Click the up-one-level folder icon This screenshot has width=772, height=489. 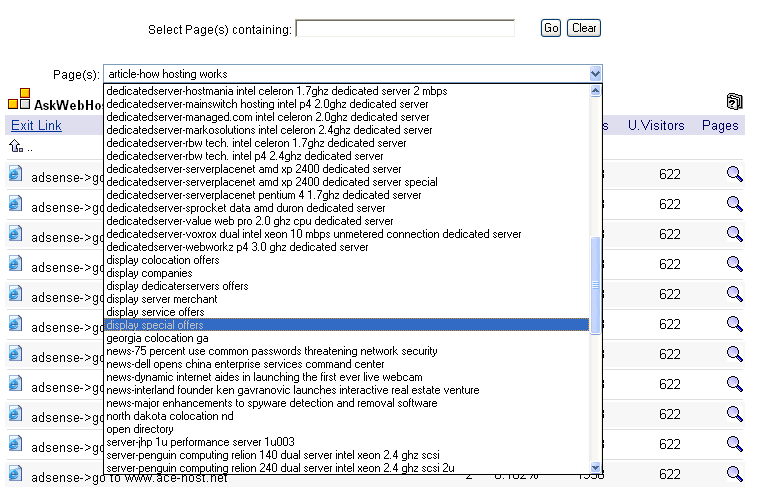(16, 146)
